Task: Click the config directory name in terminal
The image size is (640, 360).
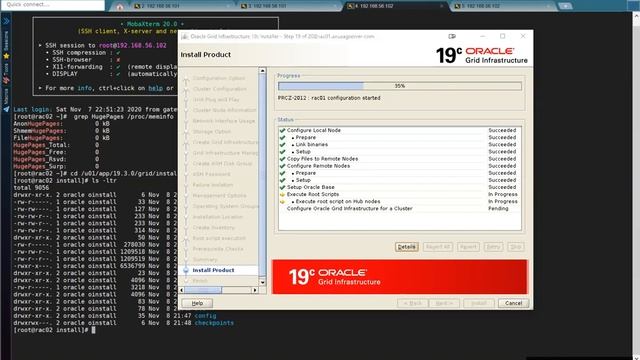Action: pyautogui.click(x=205, y=316)
